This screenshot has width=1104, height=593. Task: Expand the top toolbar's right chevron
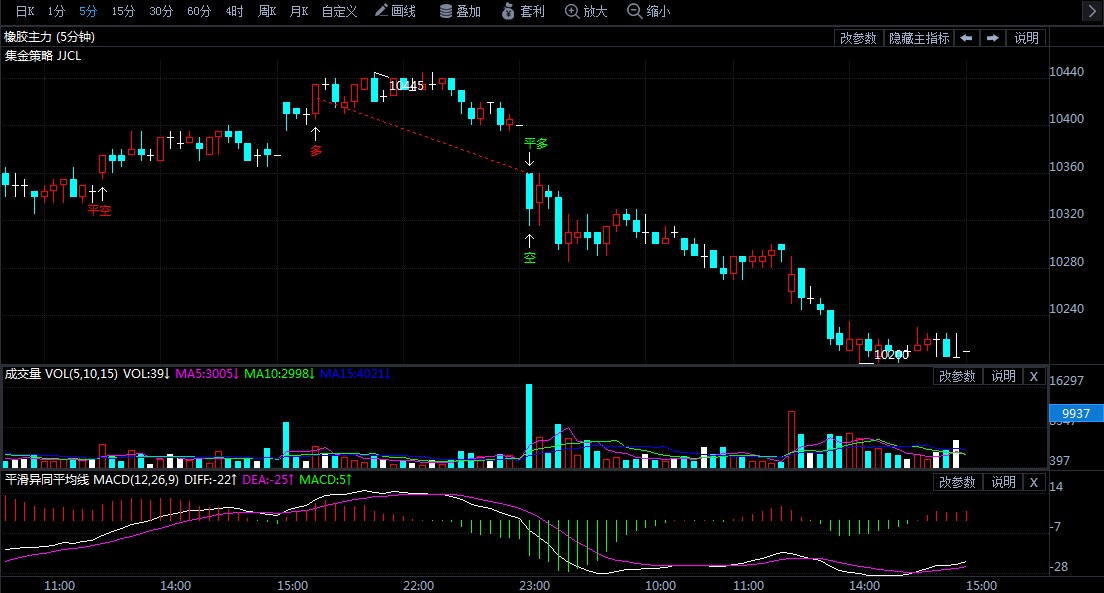coord(1092,12)
